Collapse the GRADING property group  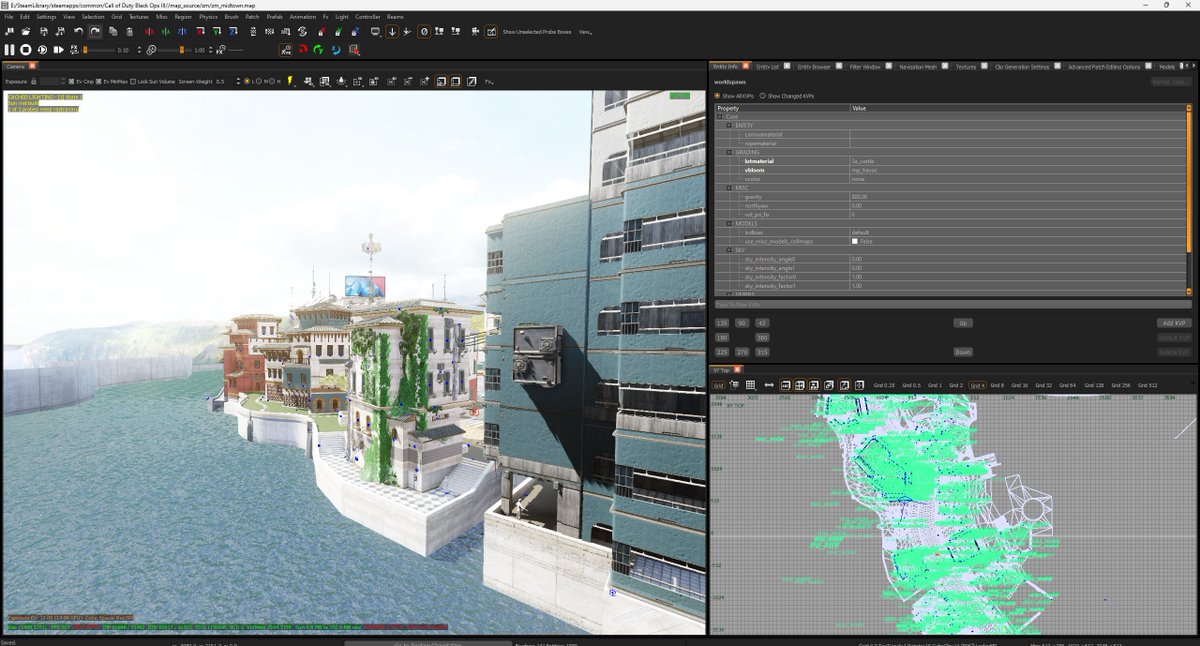coord(729,152)
